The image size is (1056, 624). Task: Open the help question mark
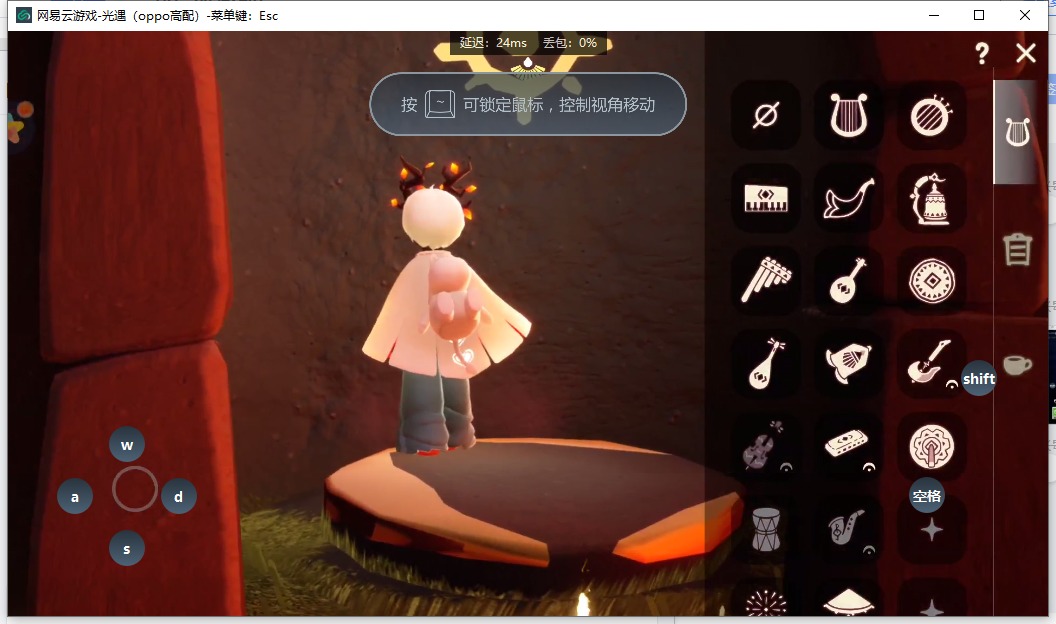982,53
